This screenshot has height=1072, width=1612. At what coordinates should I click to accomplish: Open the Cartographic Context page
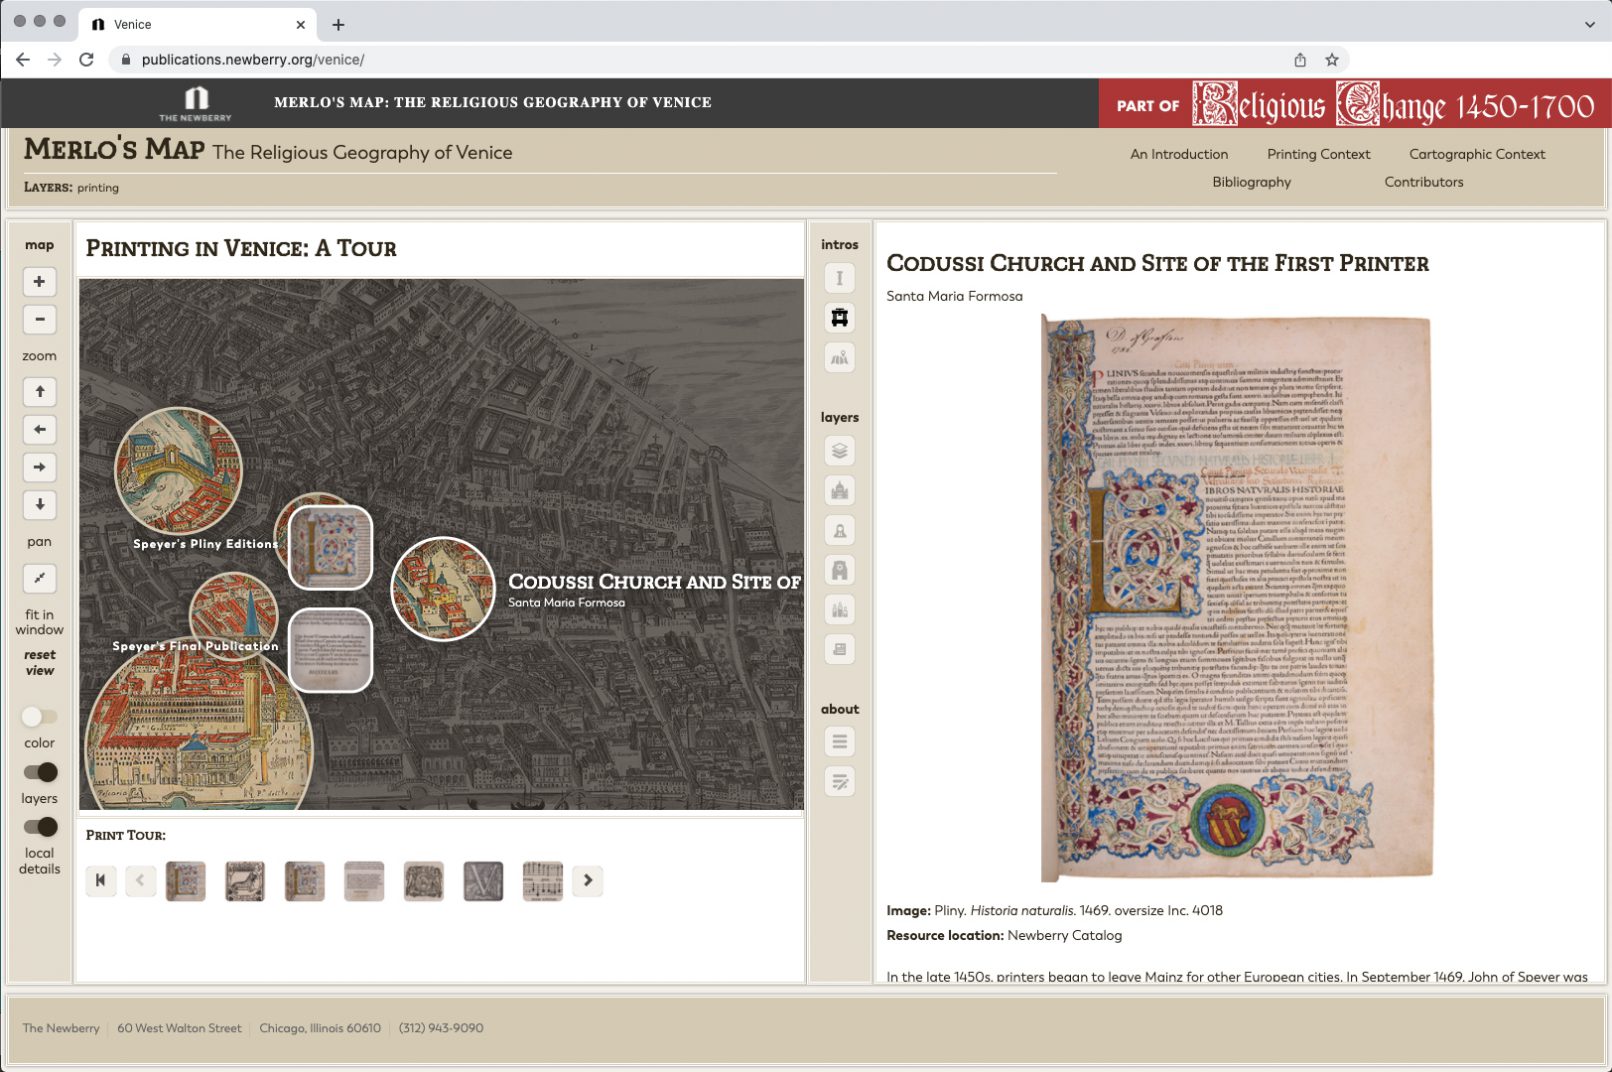(1476, 154)
